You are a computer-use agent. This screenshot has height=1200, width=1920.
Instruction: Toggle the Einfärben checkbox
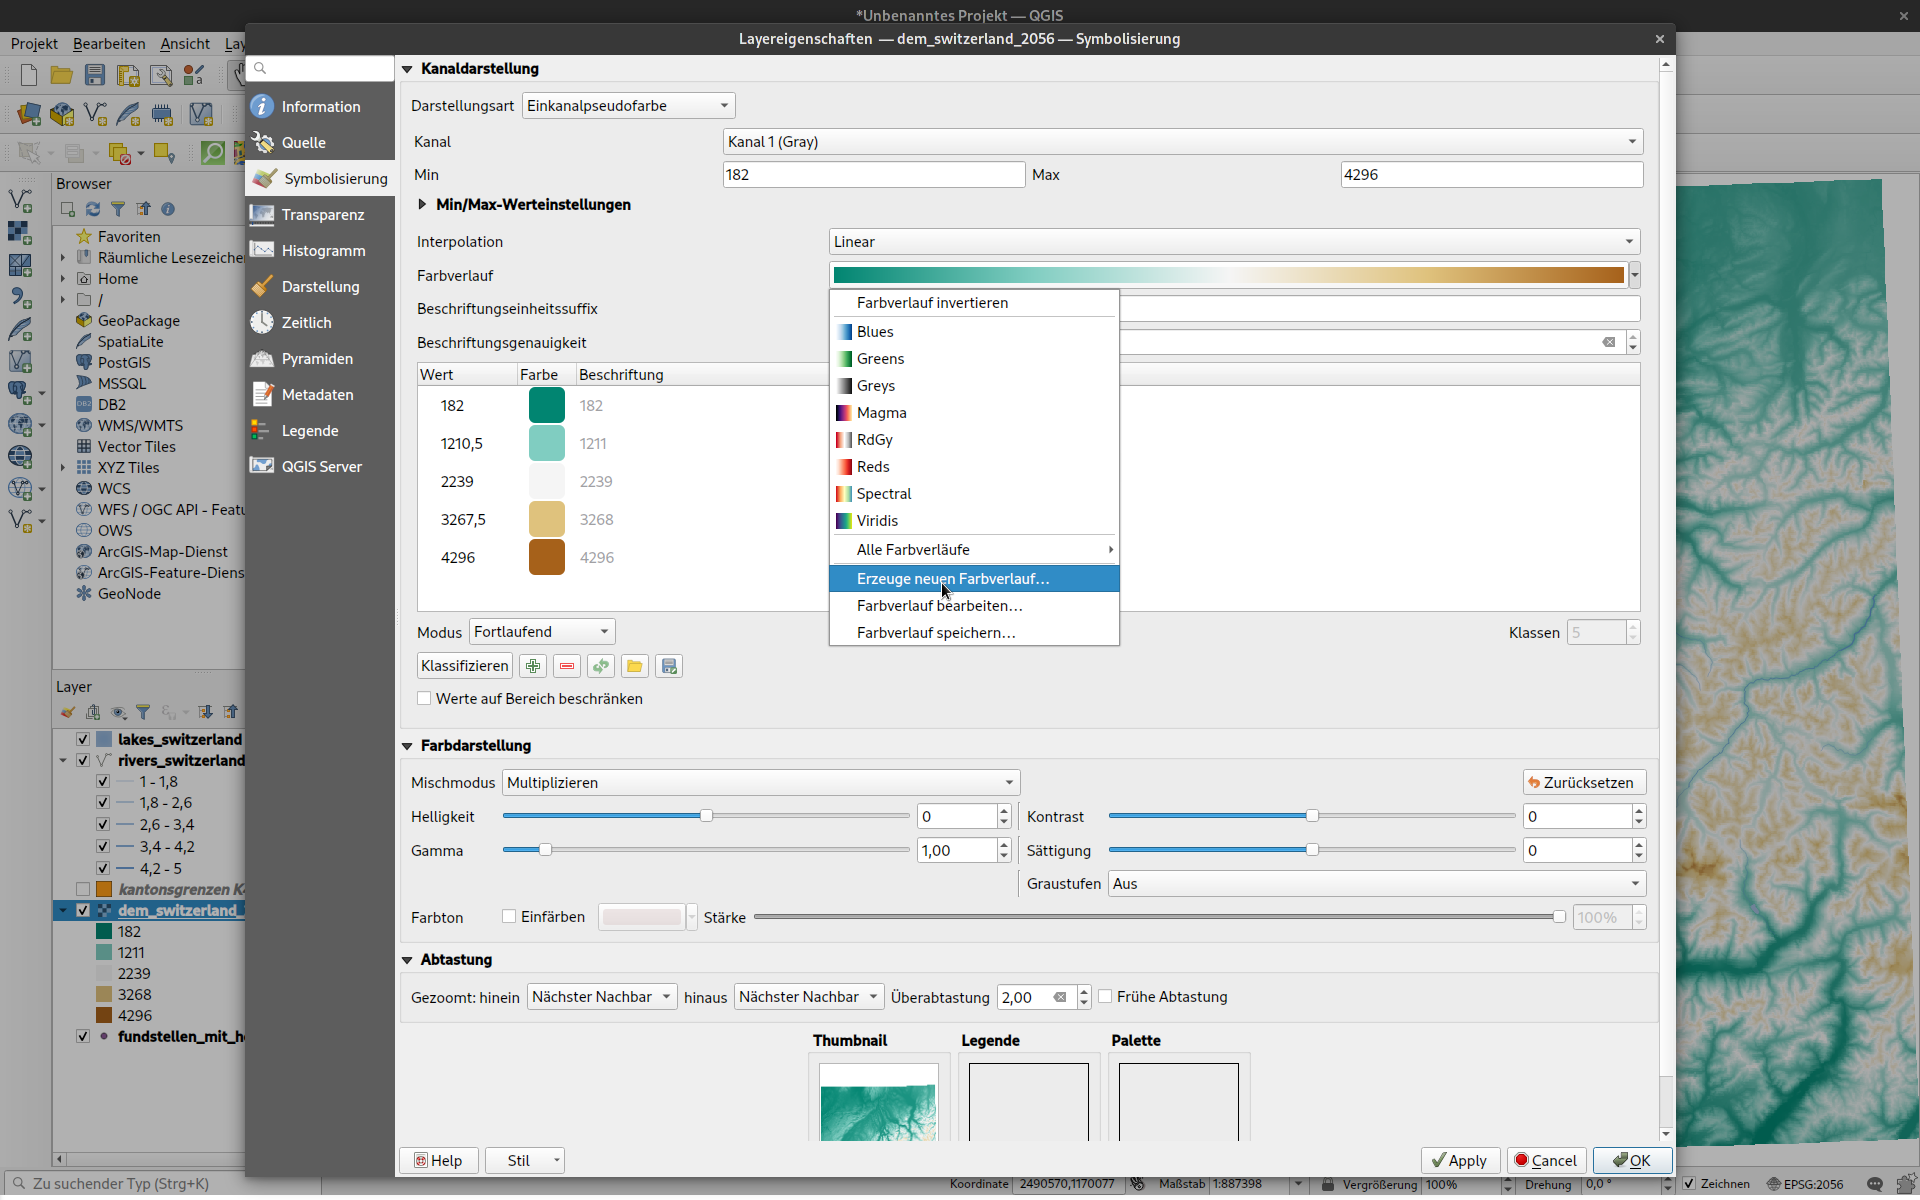[509, 917]
